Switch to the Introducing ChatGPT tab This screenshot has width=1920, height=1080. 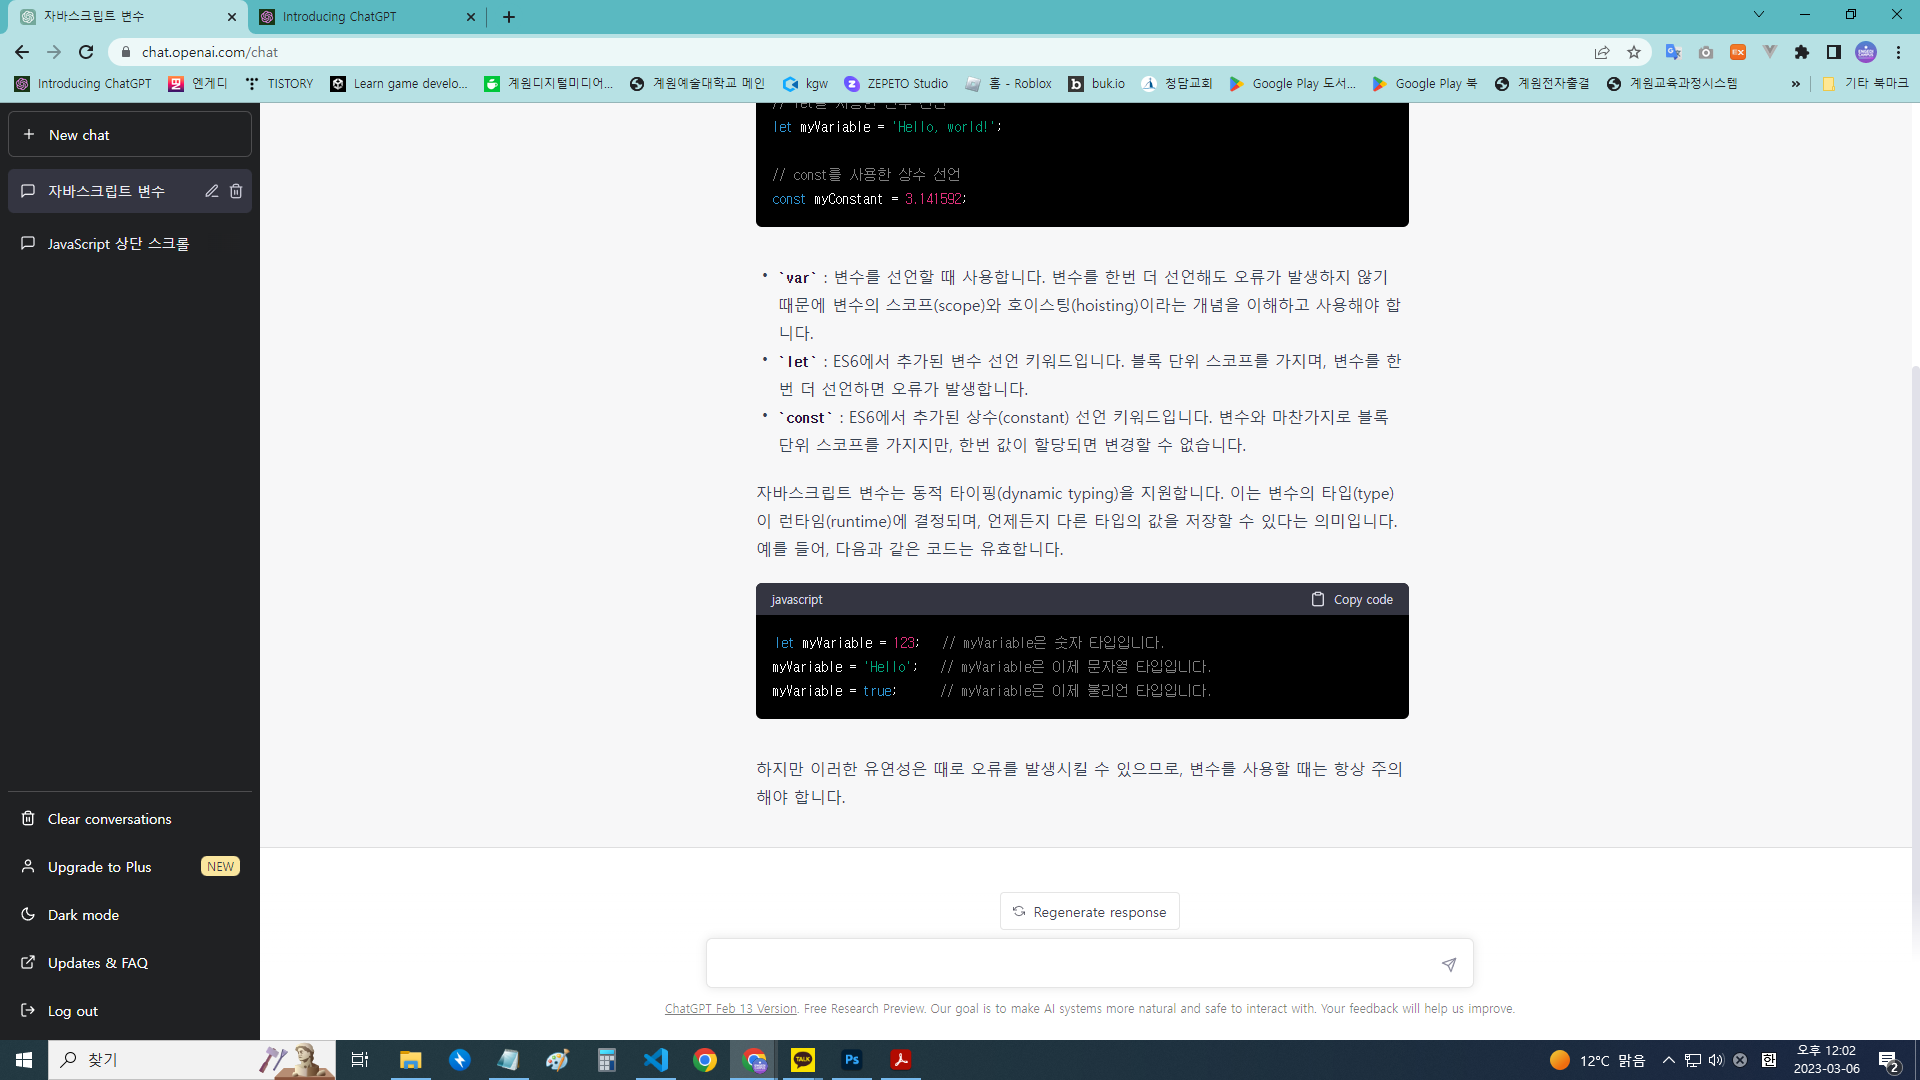point(340,17)
